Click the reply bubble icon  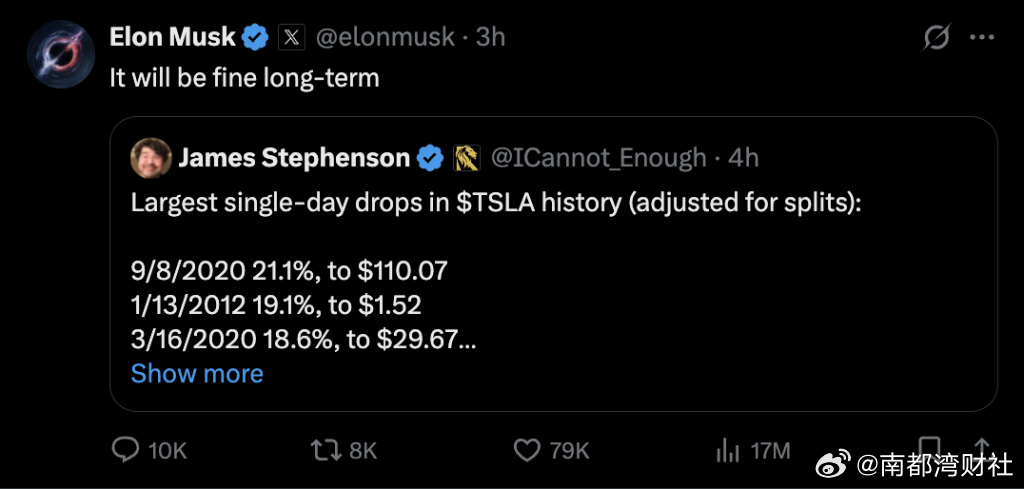tap(126, 450)
